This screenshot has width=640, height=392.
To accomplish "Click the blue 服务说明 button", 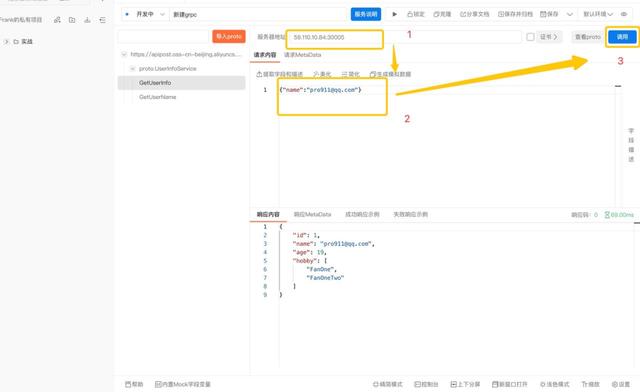I will [x=366, y=14].
